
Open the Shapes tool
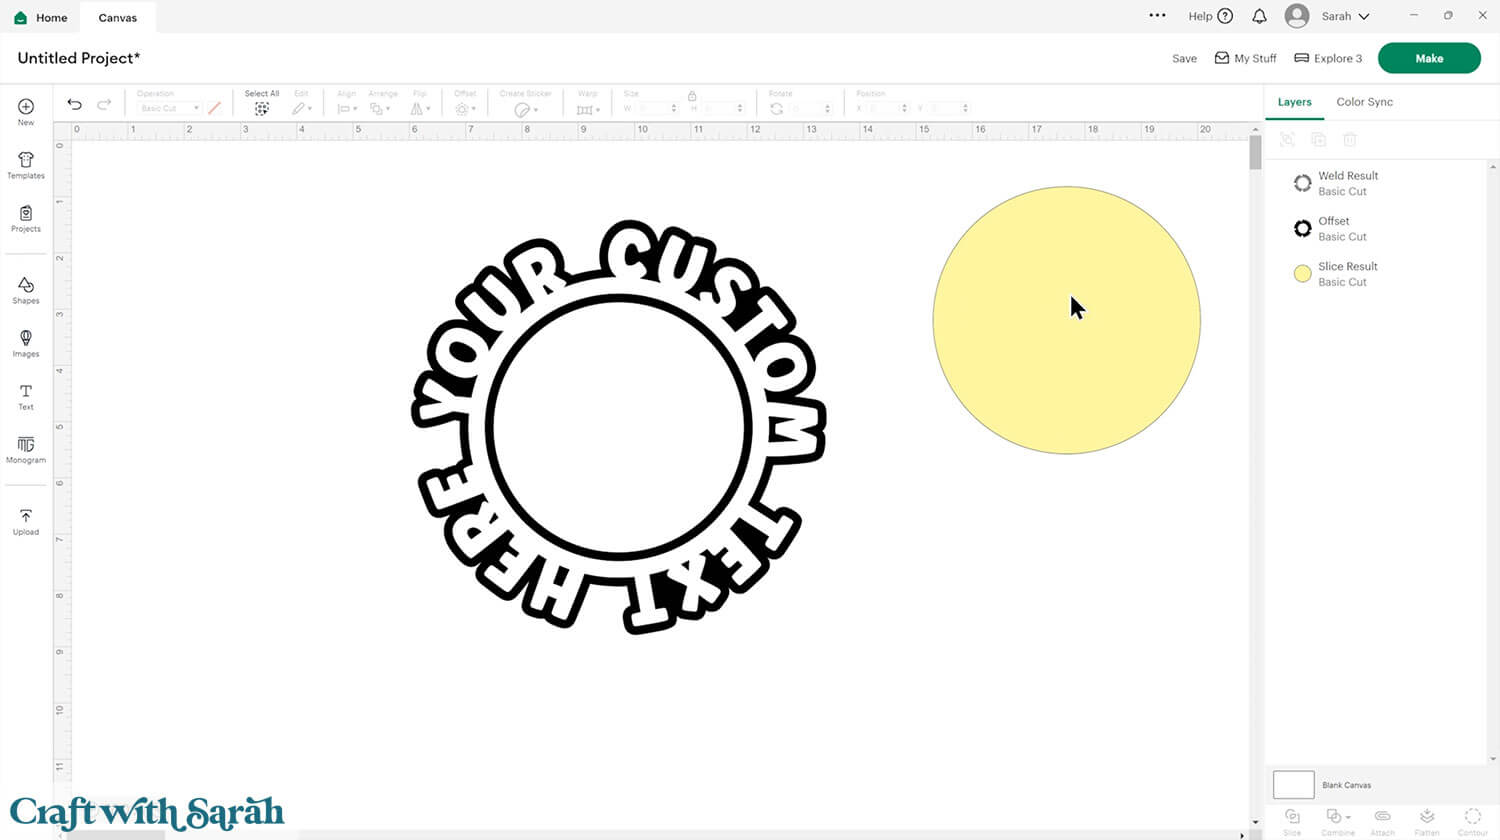click(x=26, y=290)
